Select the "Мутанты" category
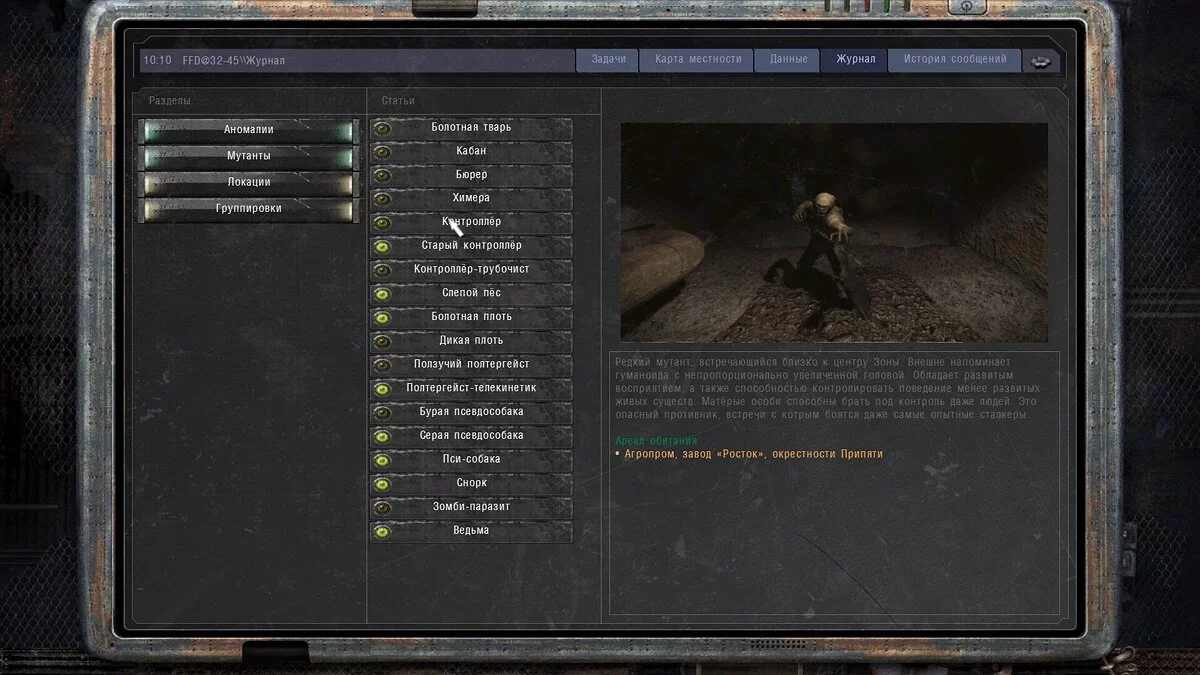Viewport: 1200px width, 675px height. 249,155
